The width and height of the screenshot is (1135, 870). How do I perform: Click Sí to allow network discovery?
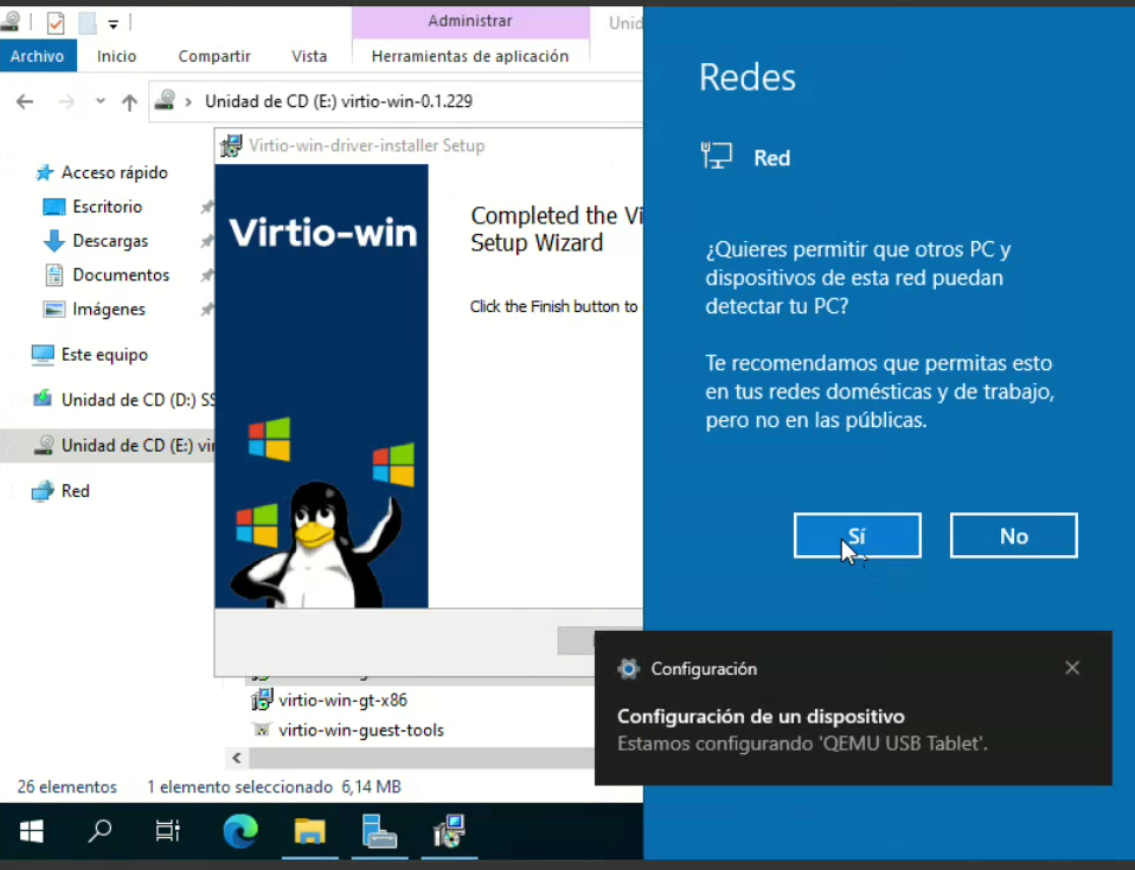[857, 536]
